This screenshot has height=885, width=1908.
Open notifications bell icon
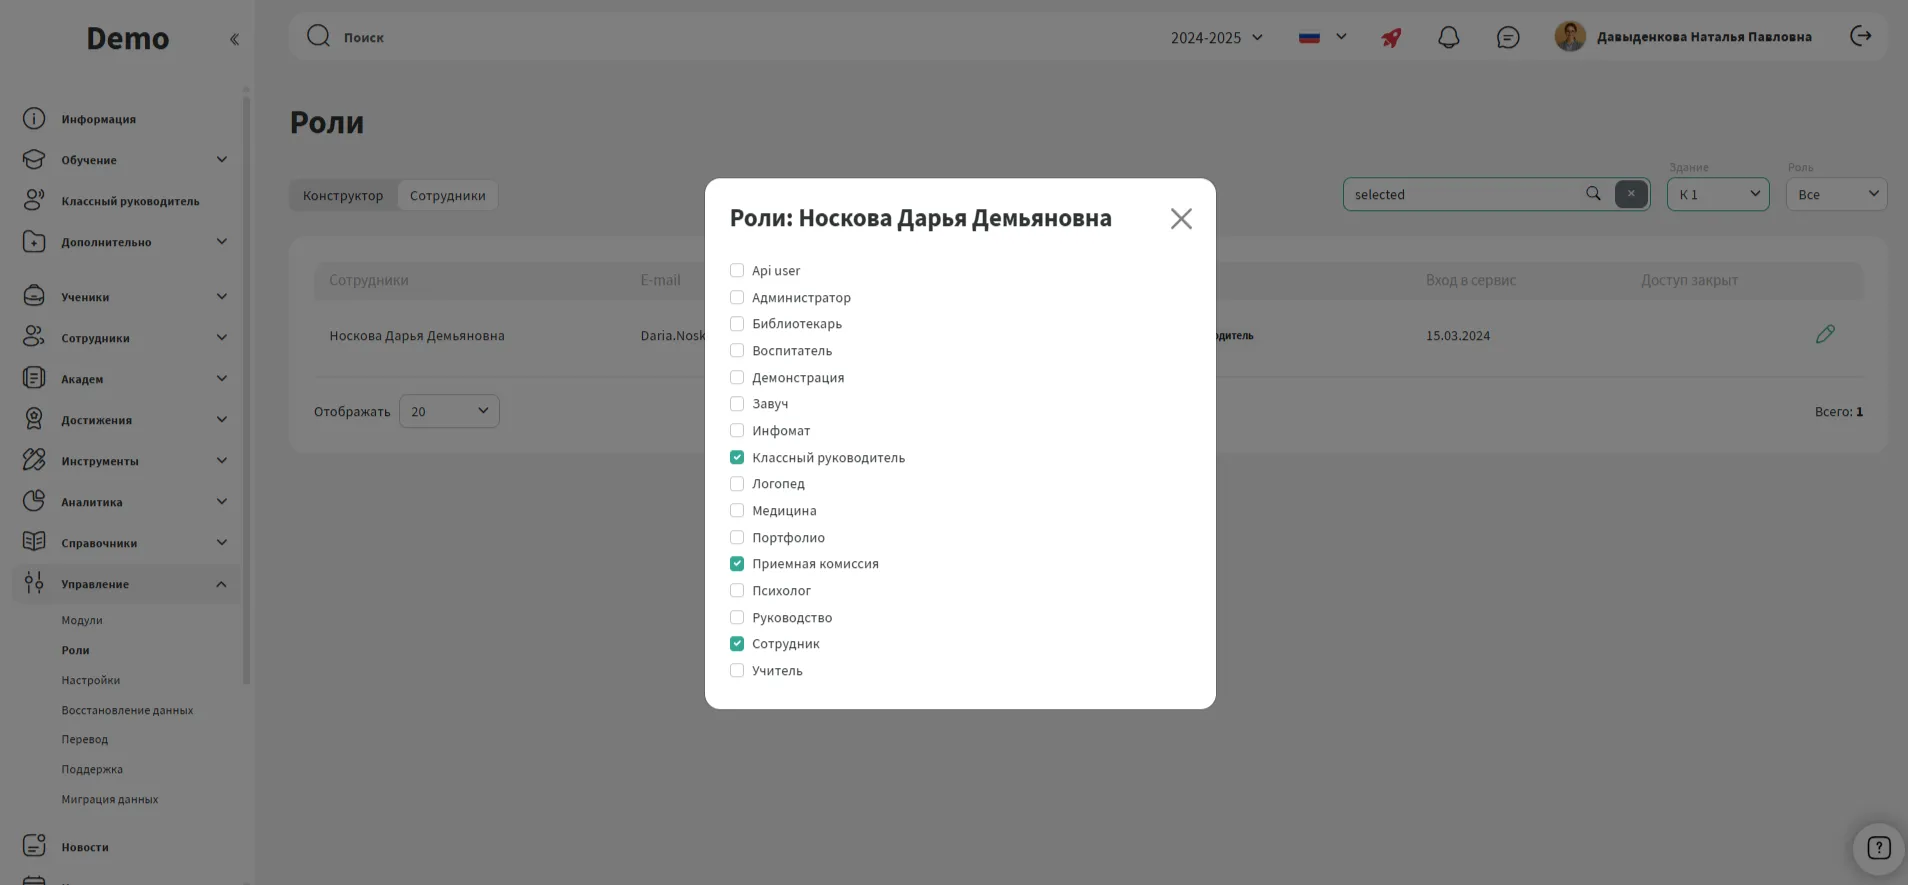point(1448,38)
